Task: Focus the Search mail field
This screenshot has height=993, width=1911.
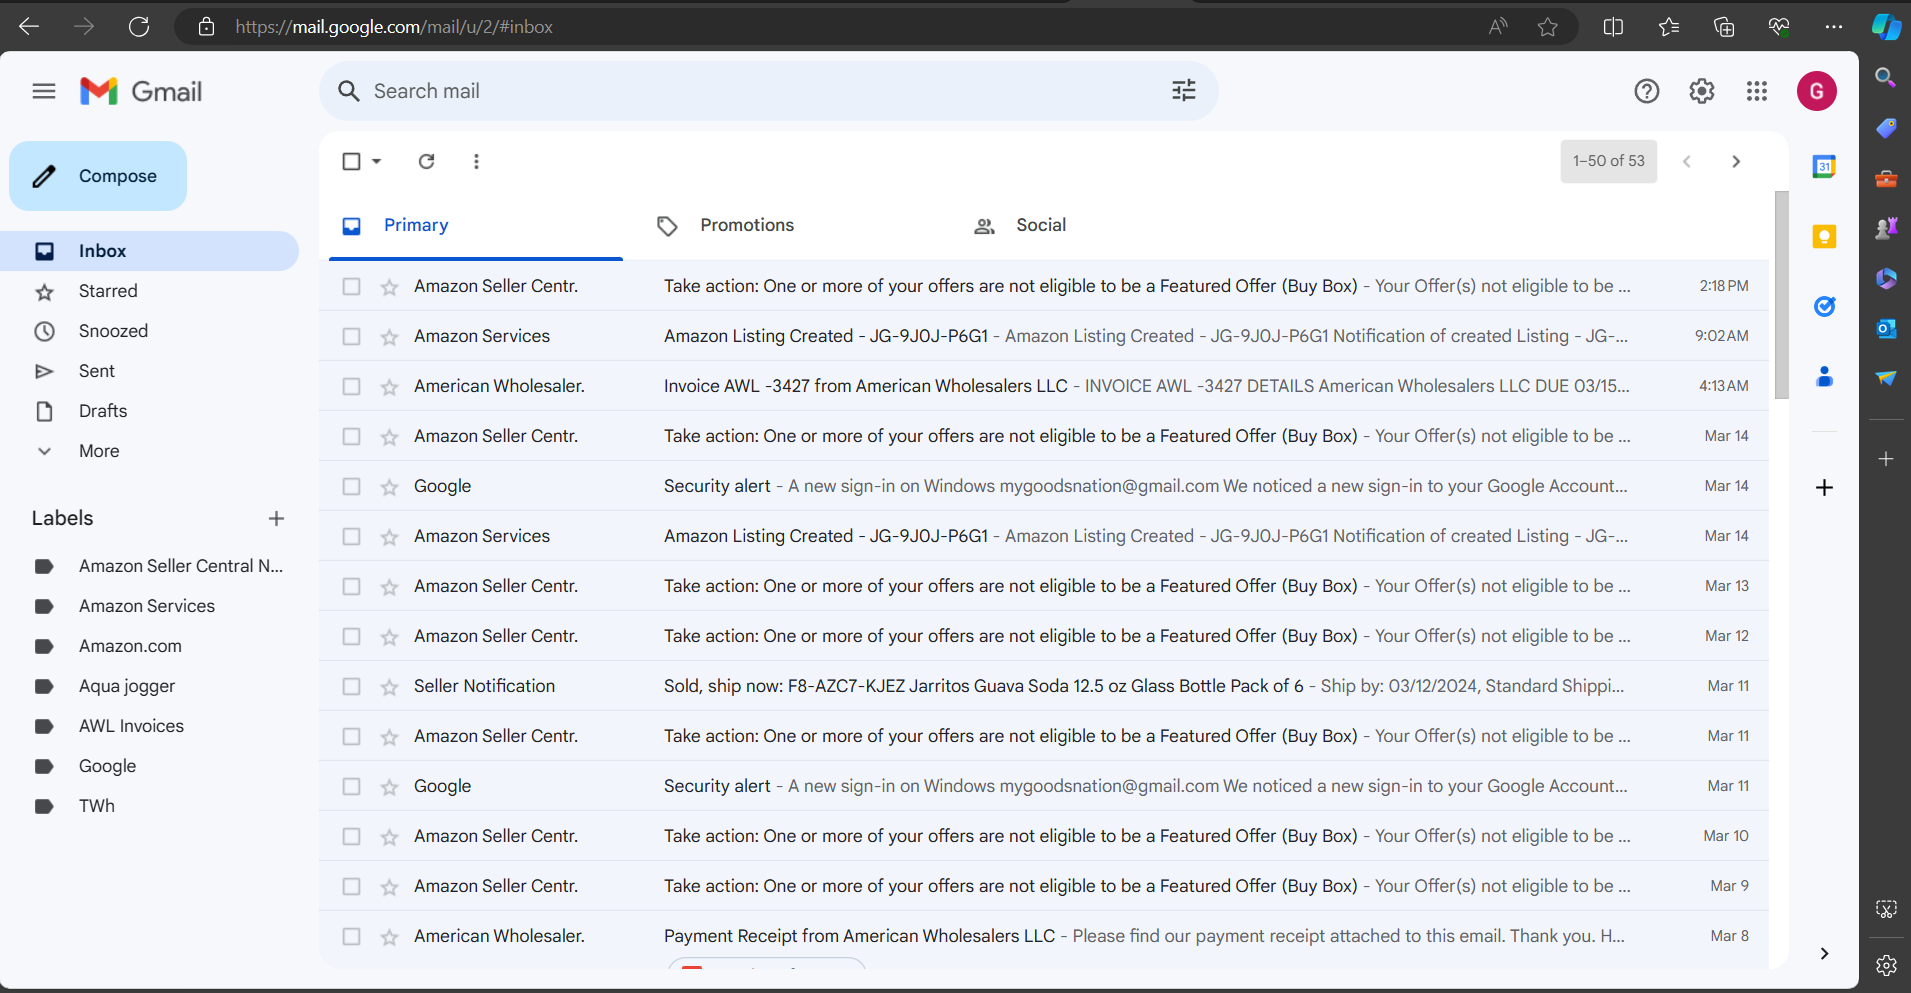Action: tap(768, 91)
